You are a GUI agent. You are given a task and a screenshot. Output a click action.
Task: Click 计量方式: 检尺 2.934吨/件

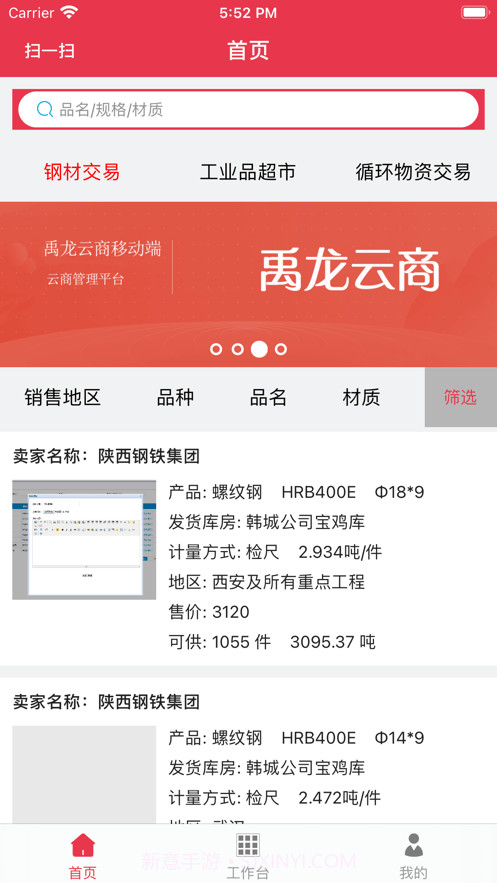point(275,552)
